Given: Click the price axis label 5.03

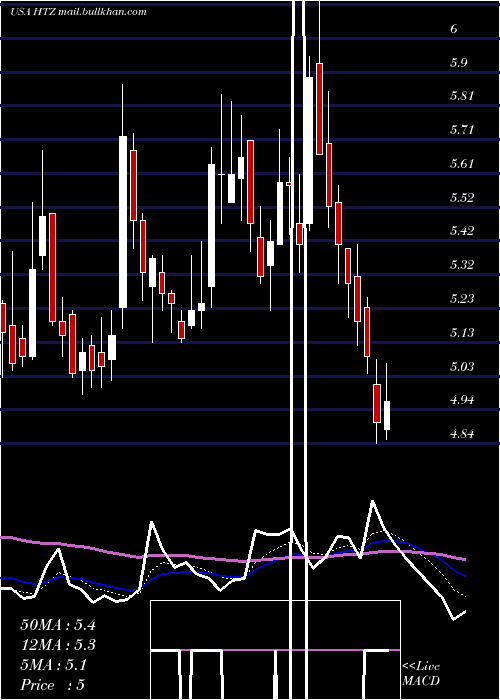Looking at the screenshot, I should tap(461, 367).
